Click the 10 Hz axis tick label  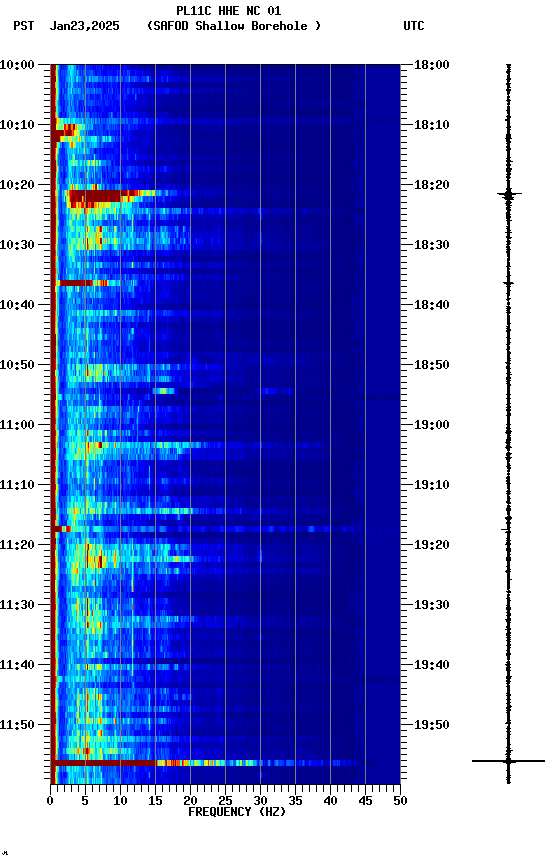coord(120,801)
